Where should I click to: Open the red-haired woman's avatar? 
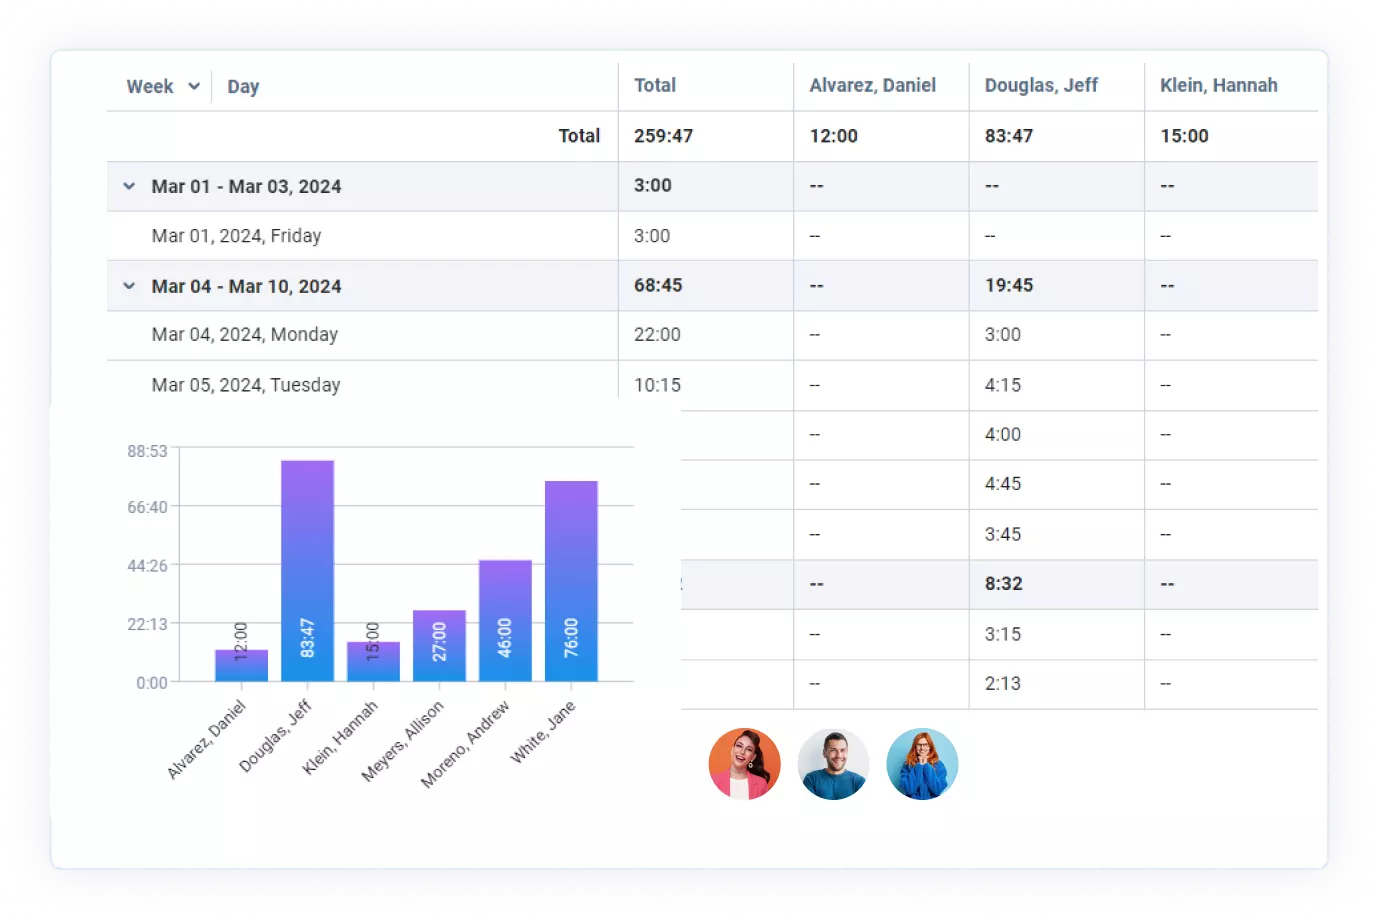922,763
